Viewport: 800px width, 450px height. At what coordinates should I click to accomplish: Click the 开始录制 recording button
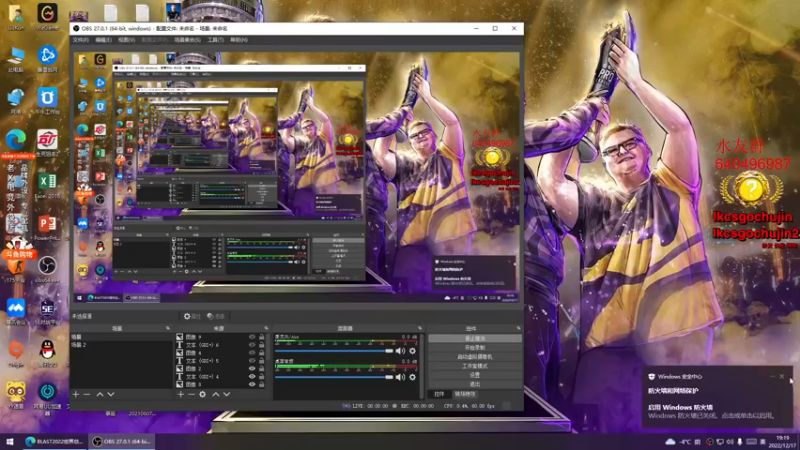pos(475,347)
